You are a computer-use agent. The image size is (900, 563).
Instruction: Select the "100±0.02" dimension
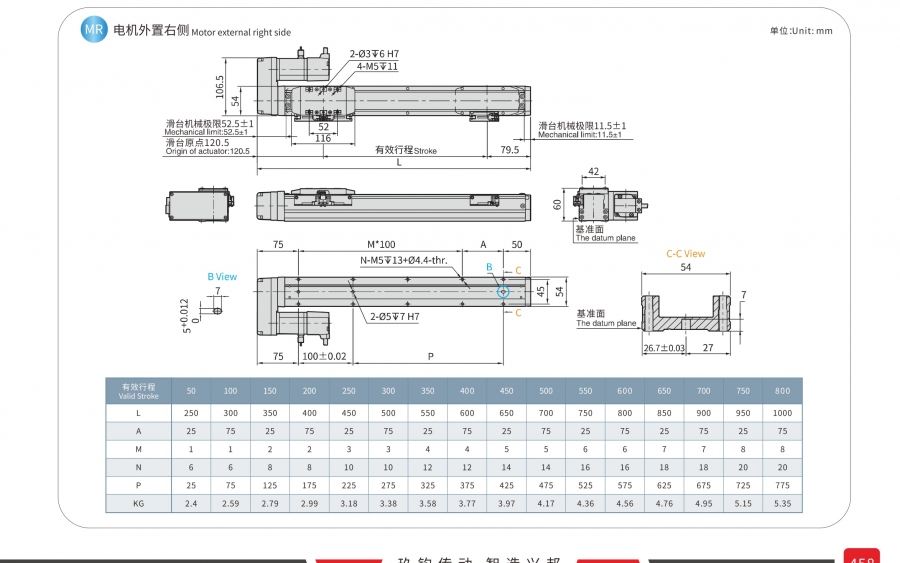[324, 356]
